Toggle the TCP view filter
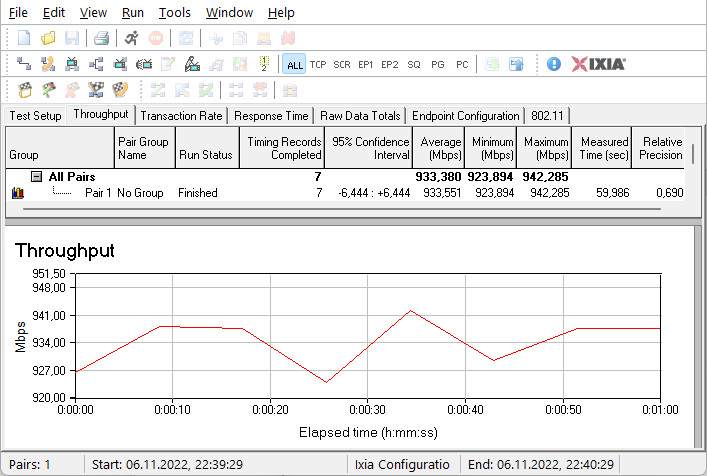The image size is (707, 476). click(x=318, y=64)
